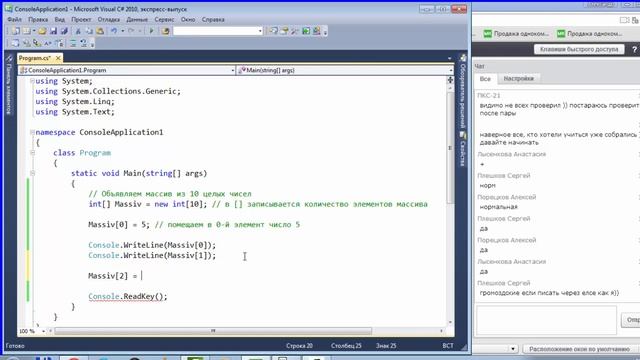Viewport: 640px width, 360px height.
Task: Click the question mark help icon in chat window
Action: point(634,49)
